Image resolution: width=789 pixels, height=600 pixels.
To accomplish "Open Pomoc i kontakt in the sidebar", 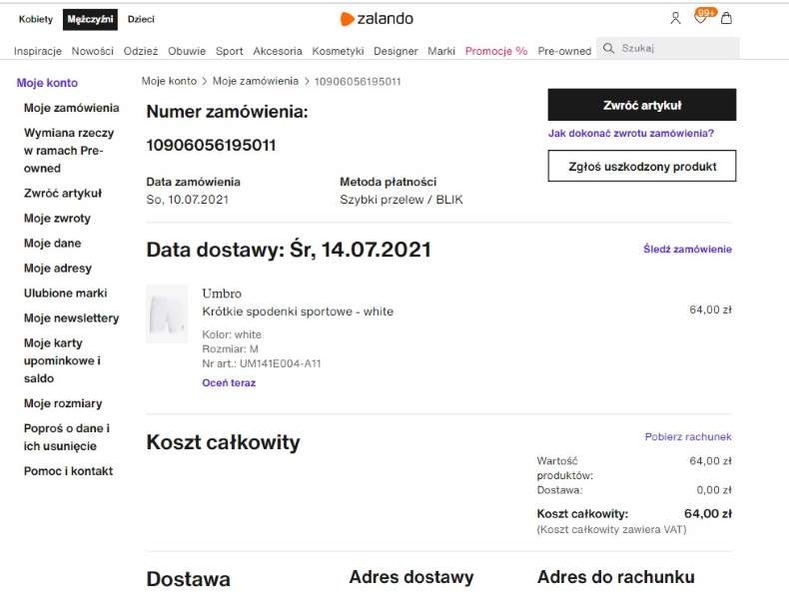I will click(68, 471).
